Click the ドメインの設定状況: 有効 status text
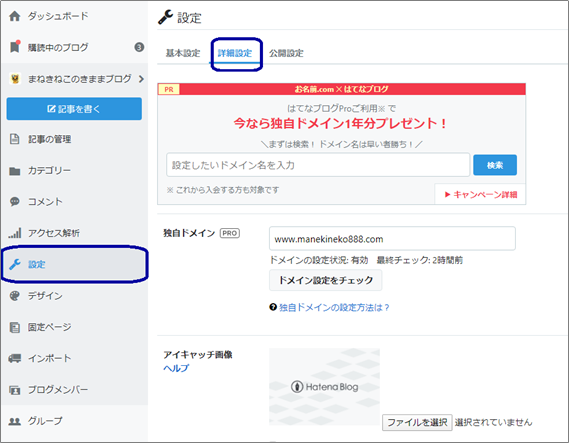This screenshot has height=443, width=569. (319, 260)
